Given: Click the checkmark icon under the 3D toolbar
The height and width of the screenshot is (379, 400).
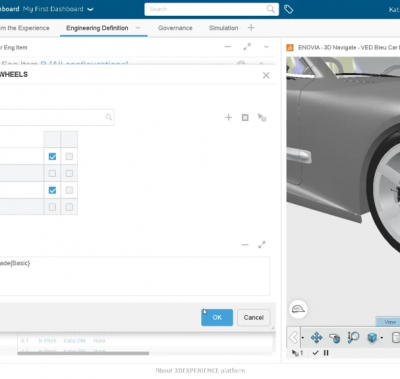Looking at the screenshot, I should 315,353.
